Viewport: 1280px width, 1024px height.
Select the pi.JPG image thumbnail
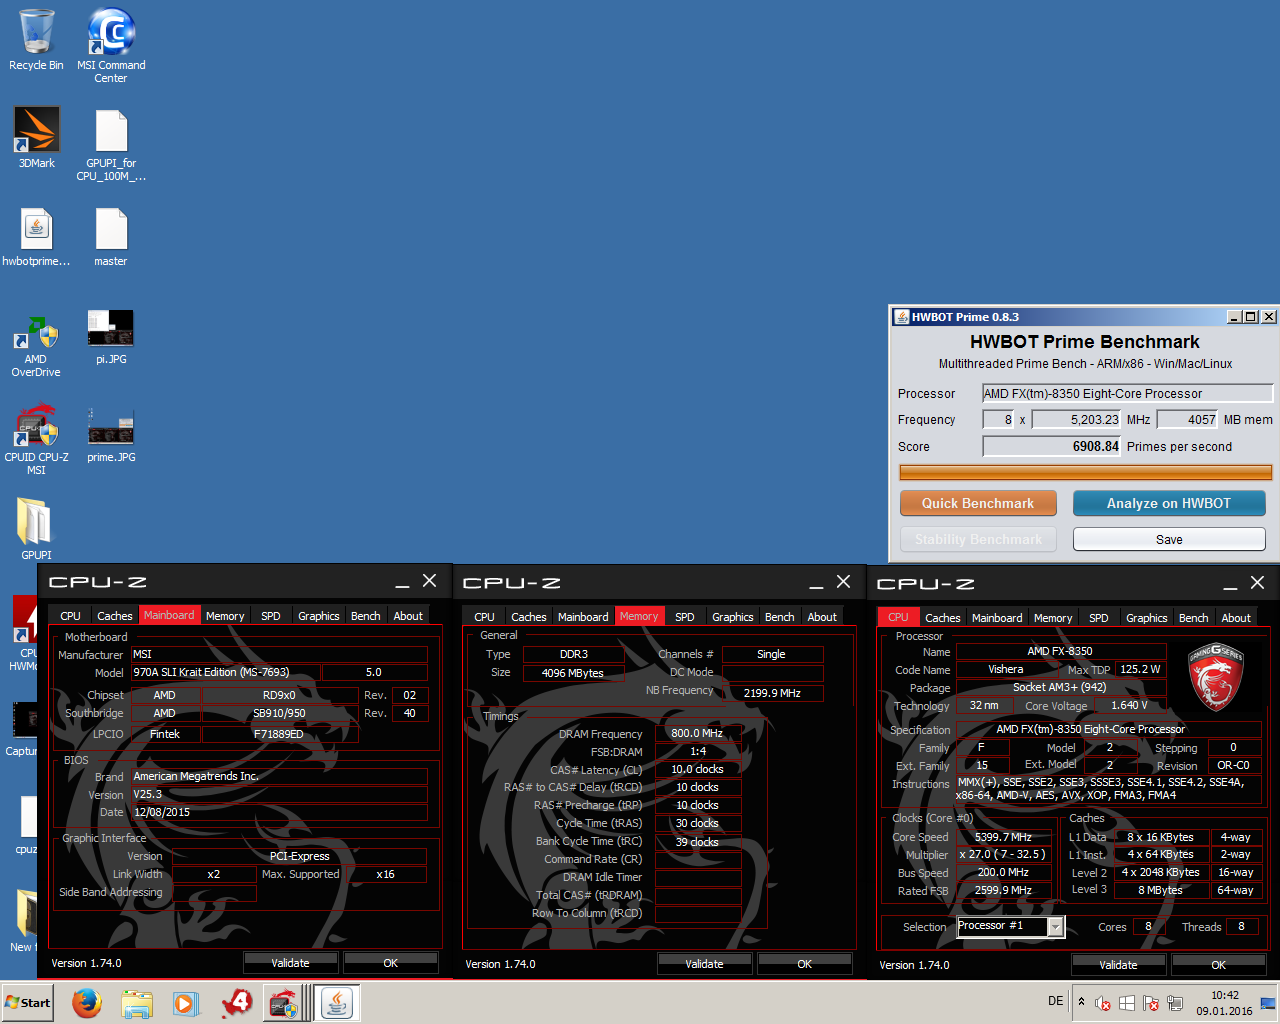[x=111, y=337]
